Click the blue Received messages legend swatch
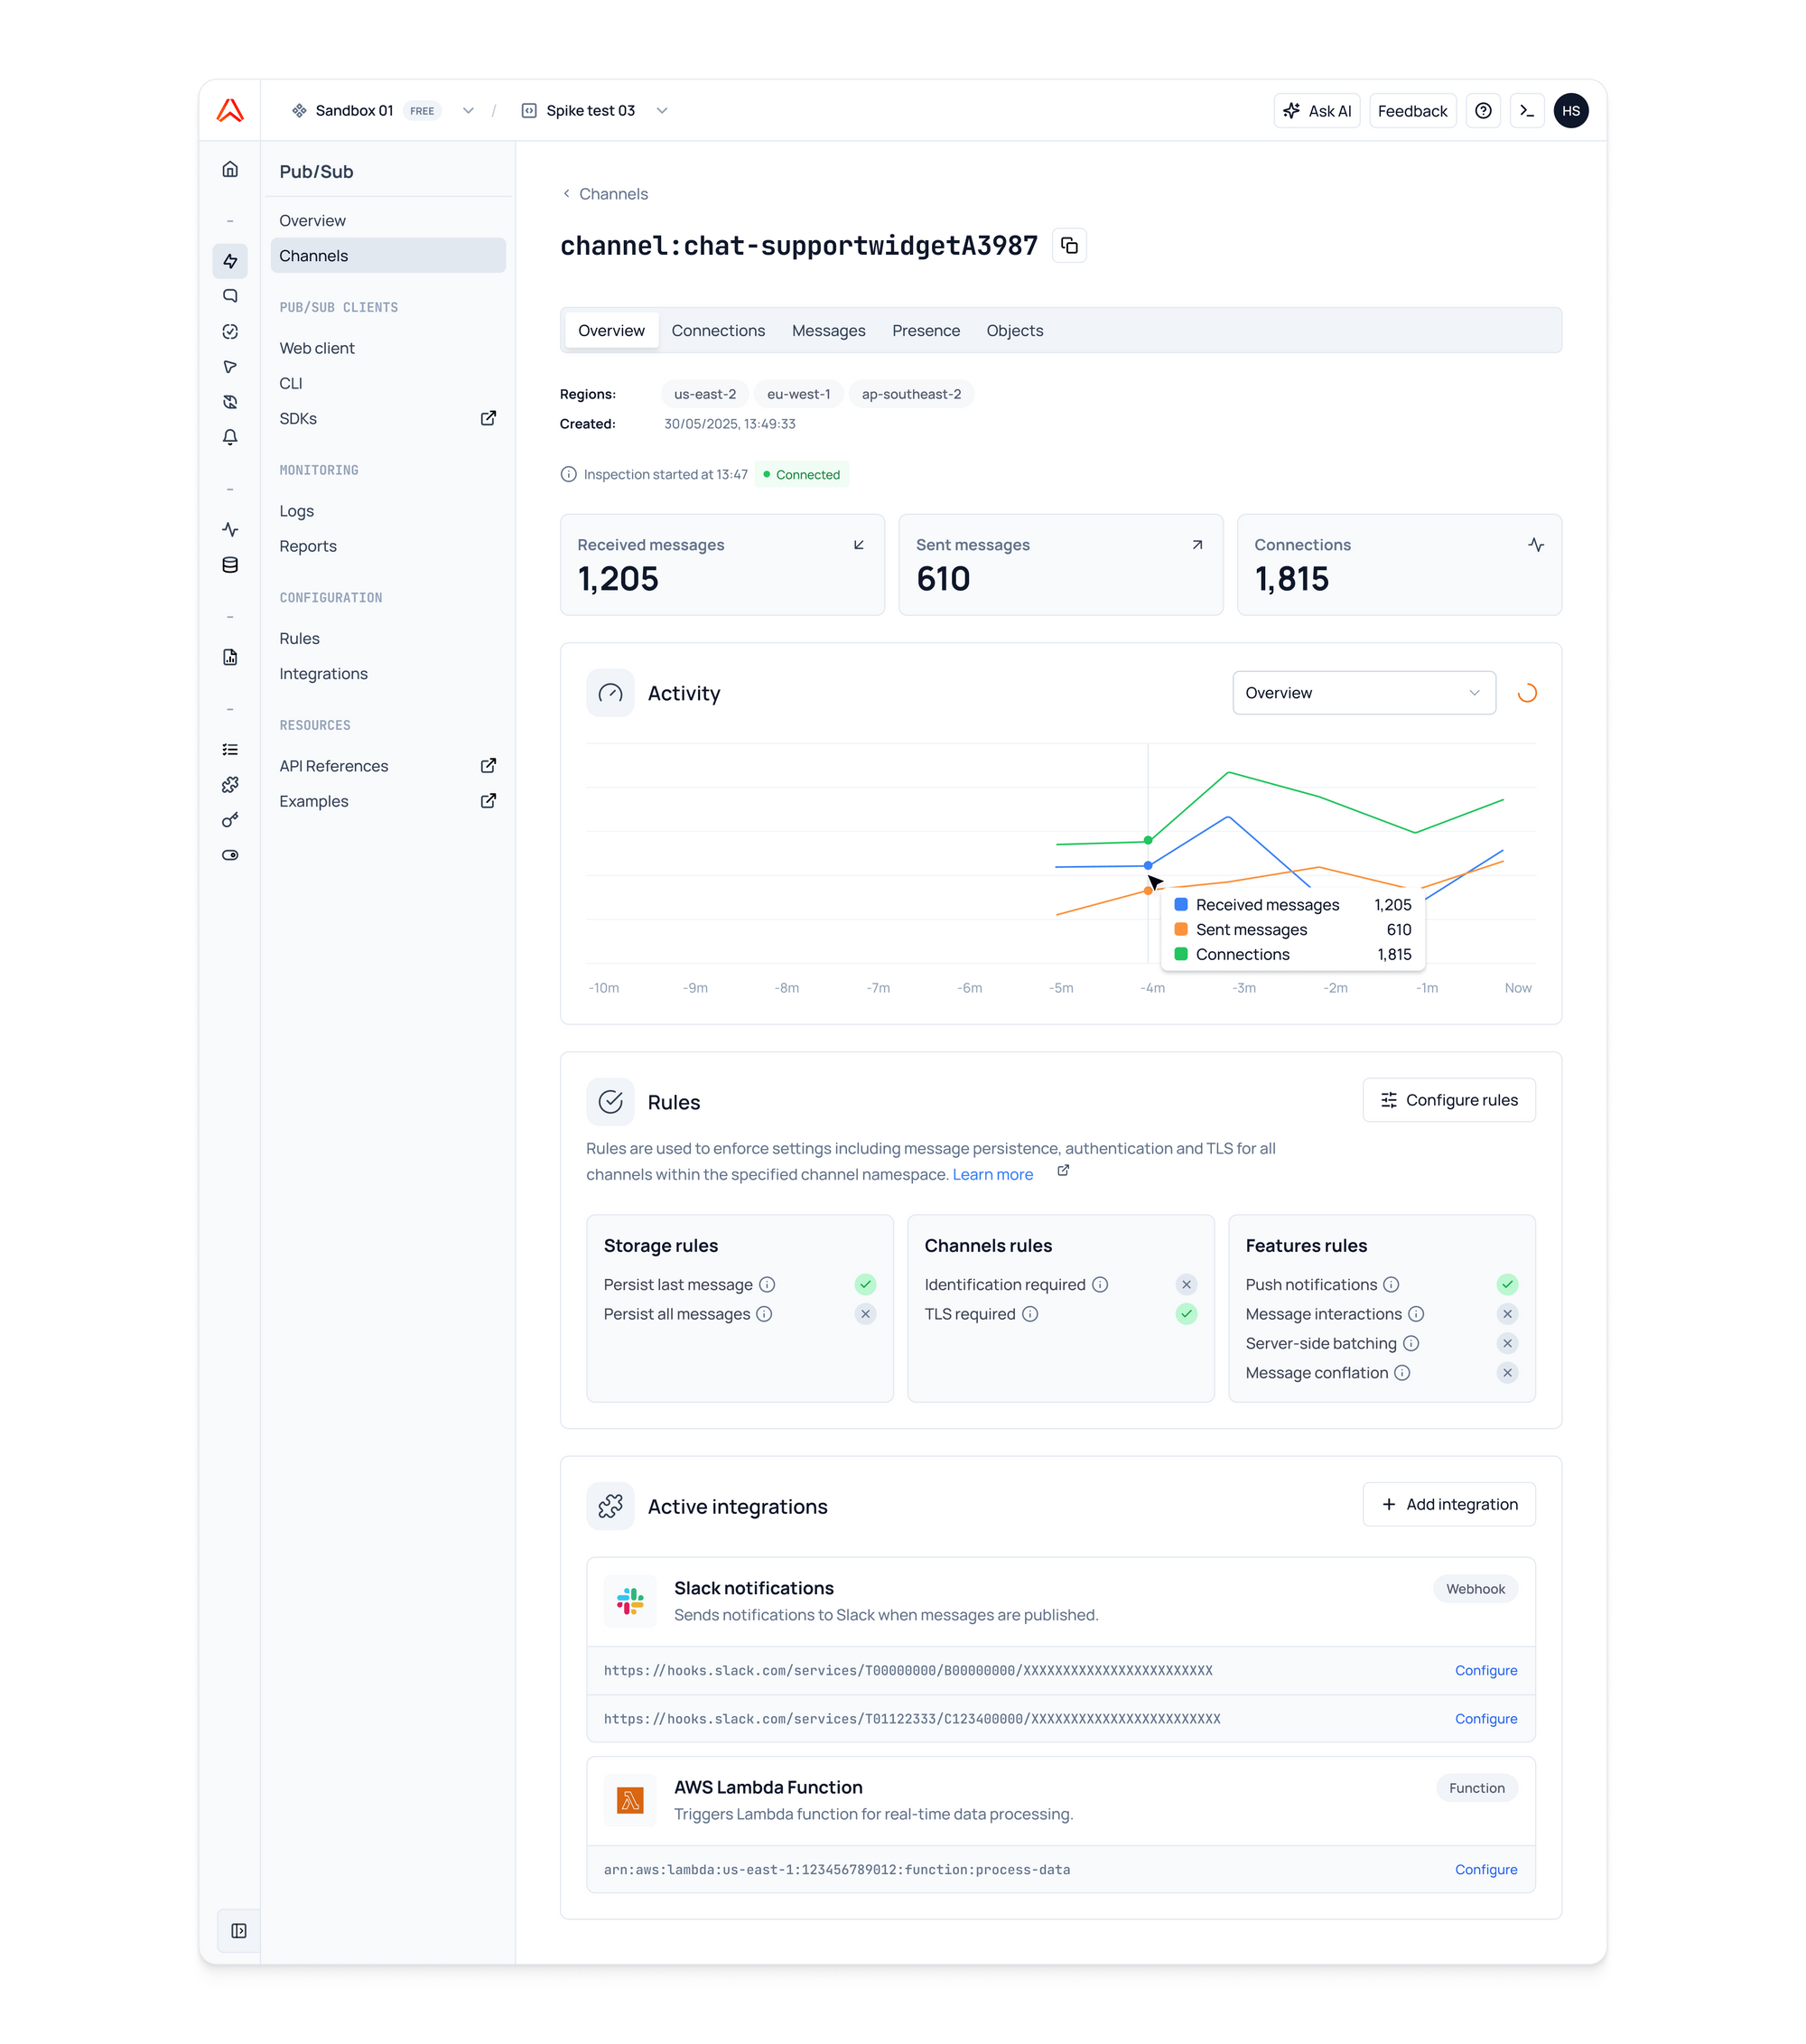 [x=1181, y=904]
